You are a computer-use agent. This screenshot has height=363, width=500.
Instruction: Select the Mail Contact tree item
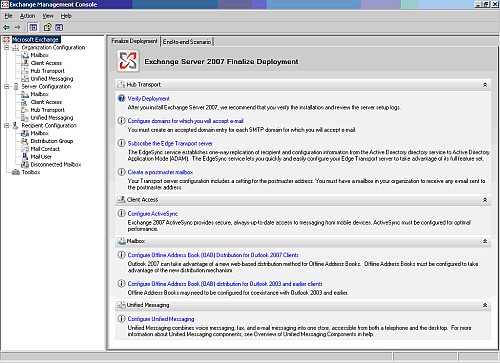coord(45,149)
